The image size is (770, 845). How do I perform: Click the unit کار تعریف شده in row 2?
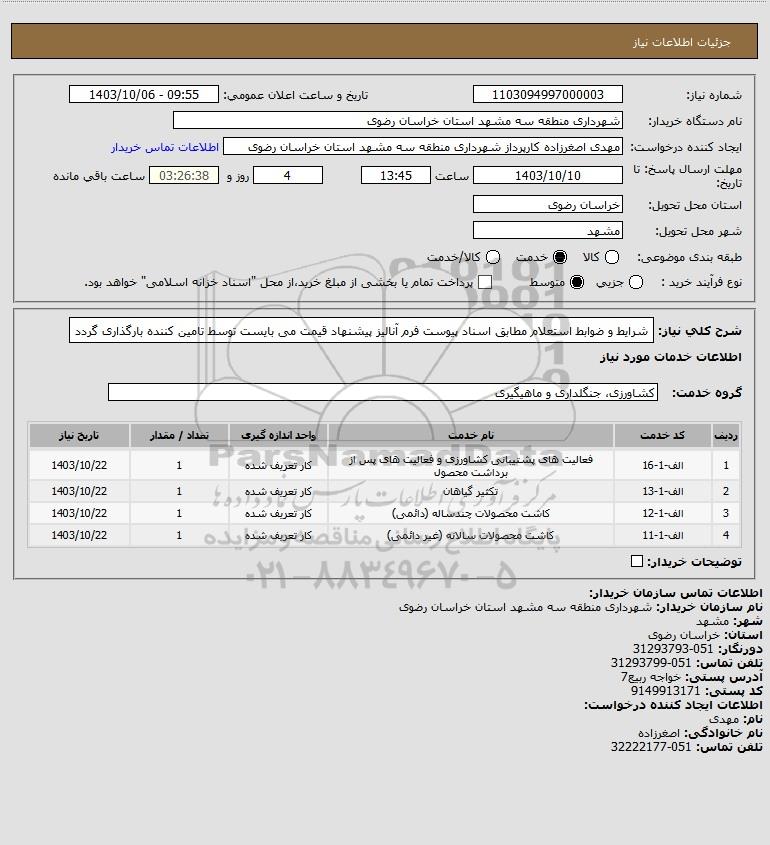(278, 491)
